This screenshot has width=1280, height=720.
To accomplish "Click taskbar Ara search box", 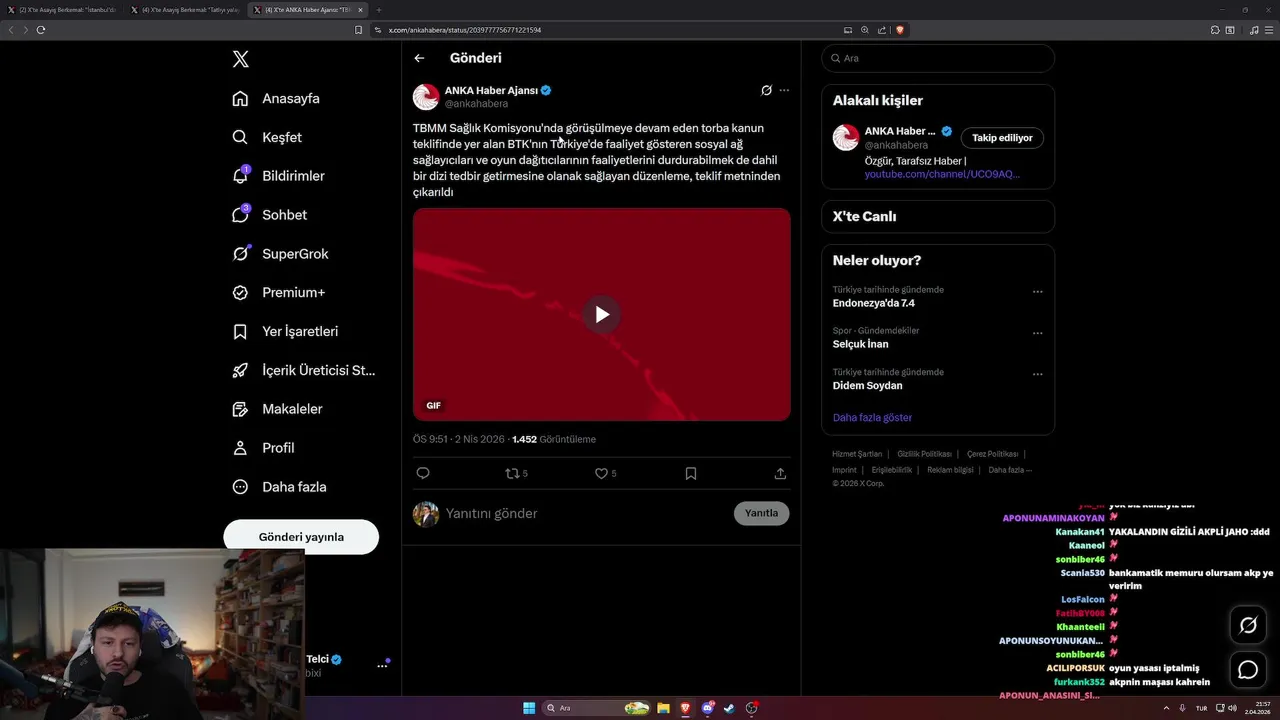I will [x=598, y=708].
